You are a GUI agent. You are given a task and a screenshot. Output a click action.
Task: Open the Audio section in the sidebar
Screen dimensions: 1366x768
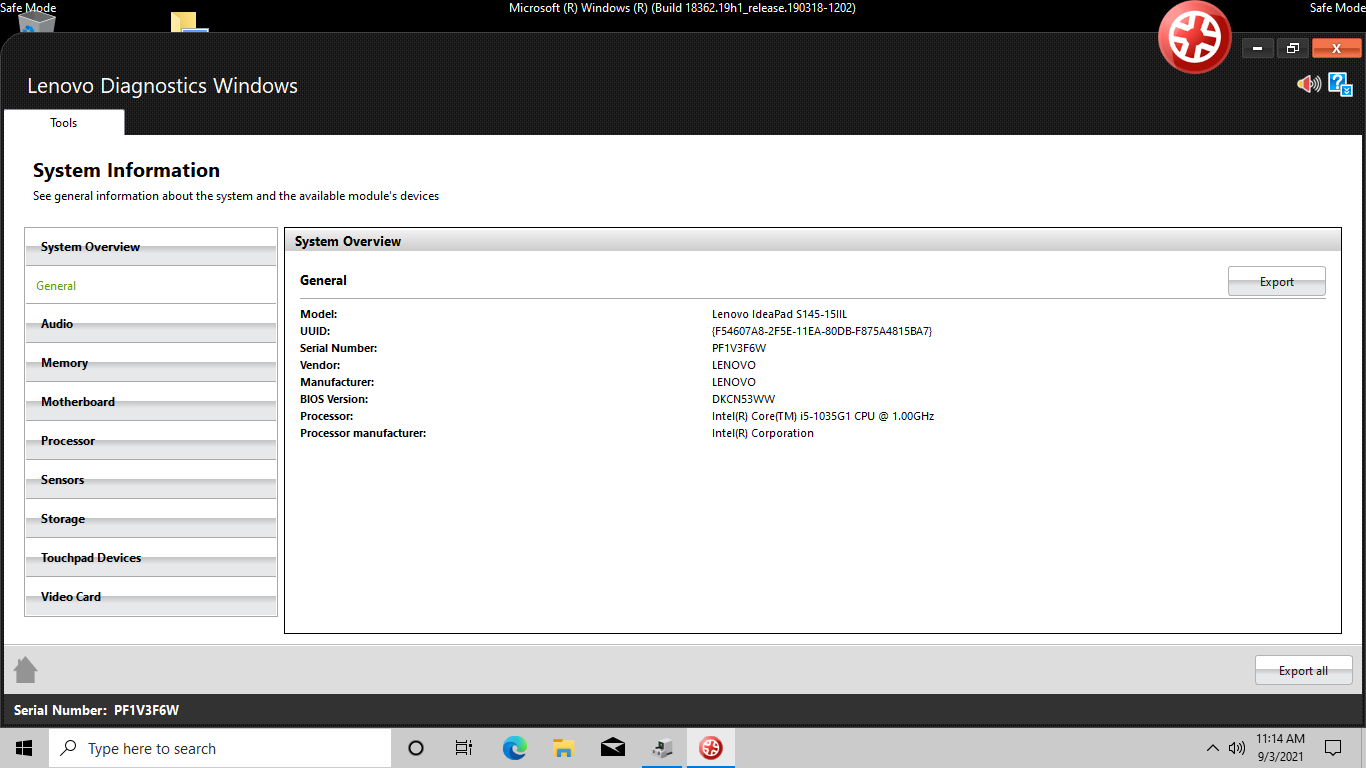pyautogui.click(x=151, y=324)
